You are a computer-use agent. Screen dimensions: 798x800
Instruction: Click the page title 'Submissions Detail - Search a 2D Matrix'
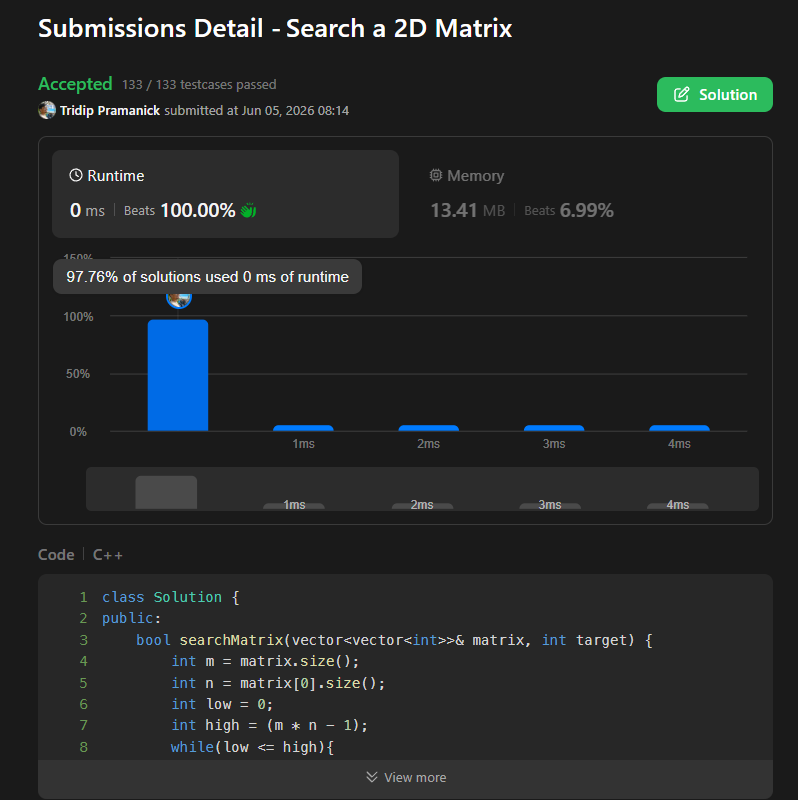click(x=275, y=28)
